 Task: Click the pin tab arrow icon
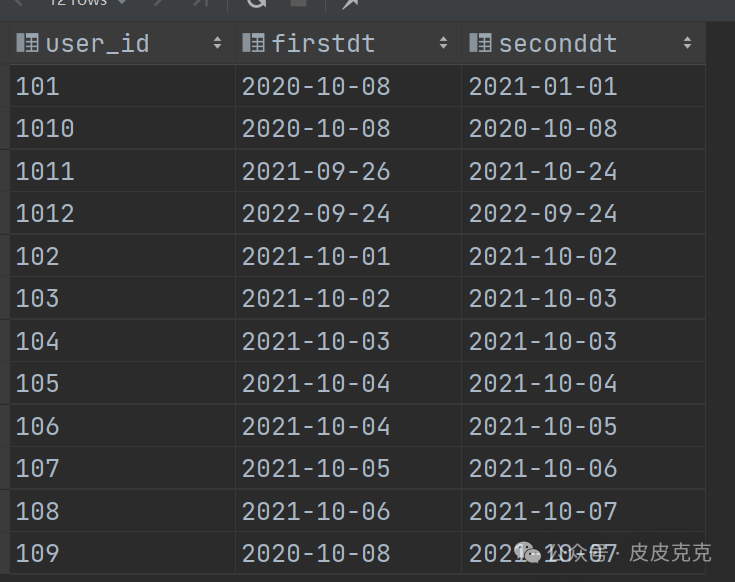coord(350,3)
